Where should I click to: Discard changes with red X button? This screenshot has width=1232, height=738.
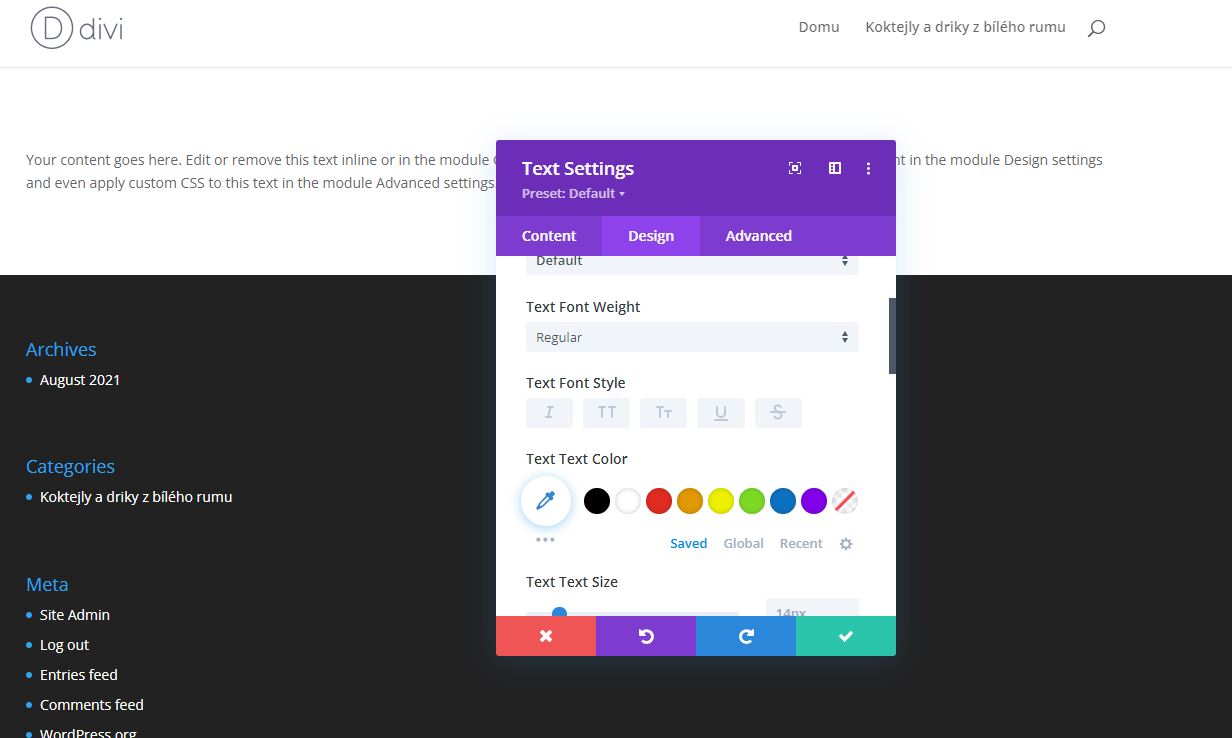tap(546, 636)
